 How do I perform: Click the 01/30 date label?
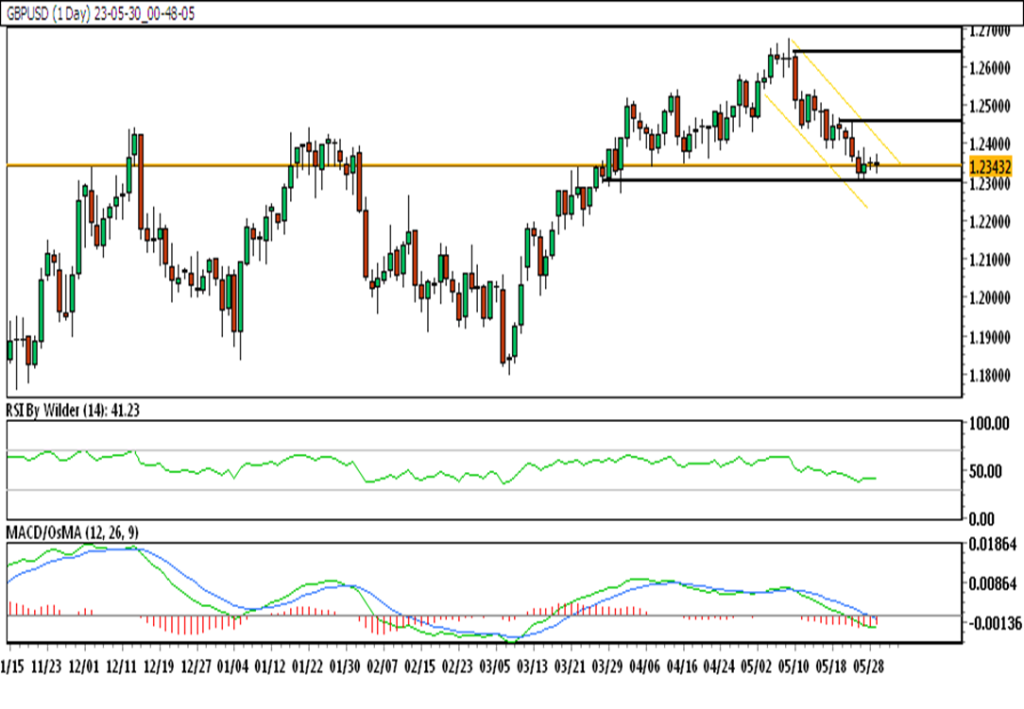click(x=345, y=667)
